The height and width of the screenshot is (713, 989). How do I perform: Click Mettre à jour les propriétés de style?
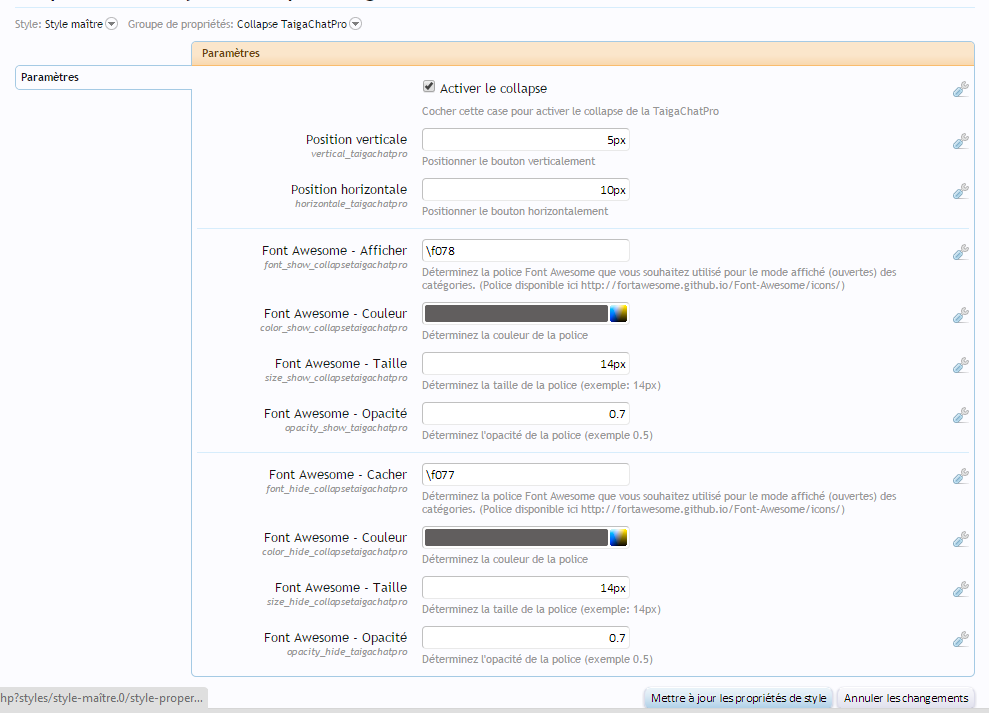click(739, 698)
